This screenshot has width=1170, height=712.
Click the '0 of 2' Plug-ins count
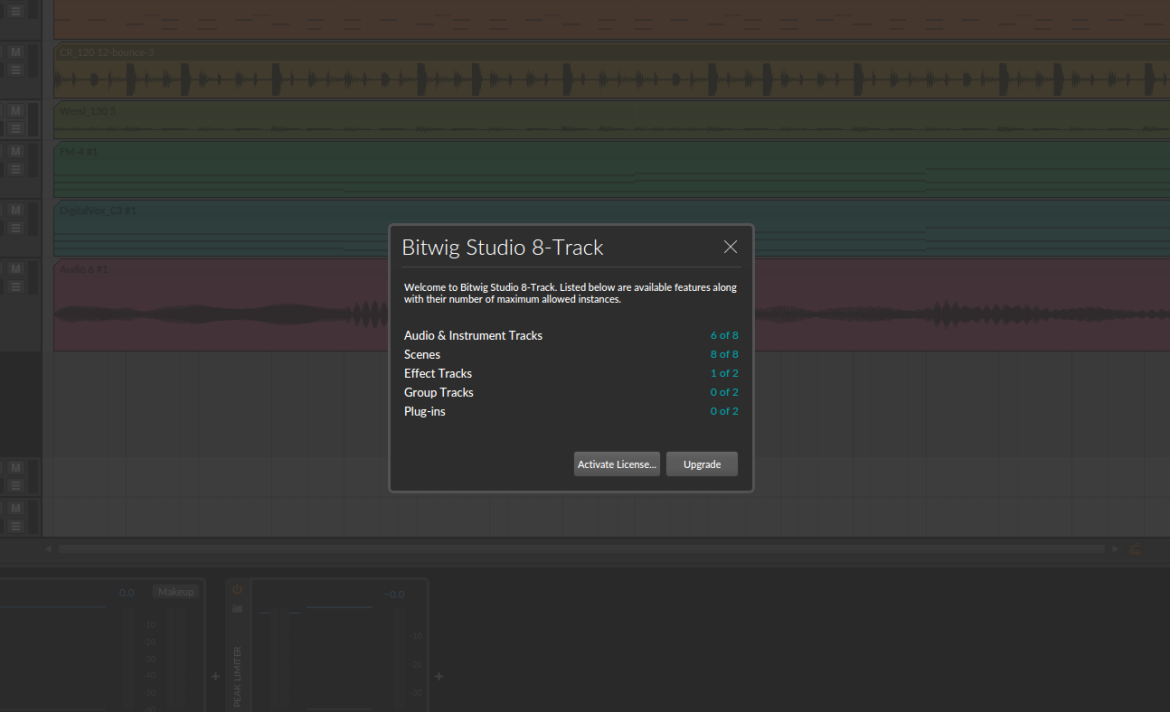point(724,411)
